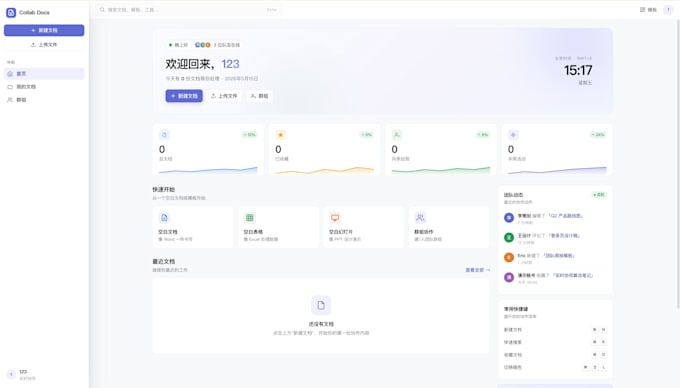Click the 群组 button in welcome banner
The image size is (680, 388).
coord(259,96)
